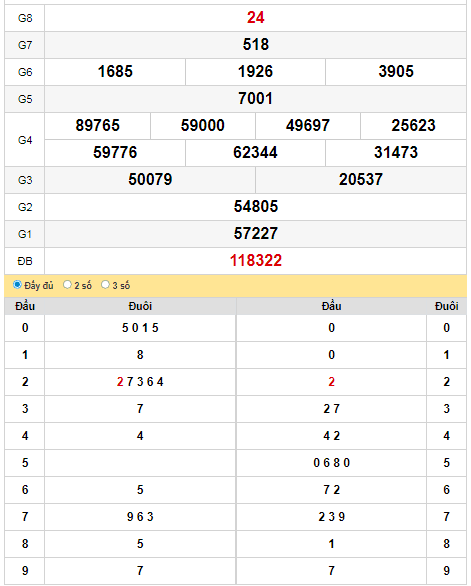Click the right "Đuôi" column header
Image resolution: width=471 pixels, height=586 pixels.
click(447, 306)
